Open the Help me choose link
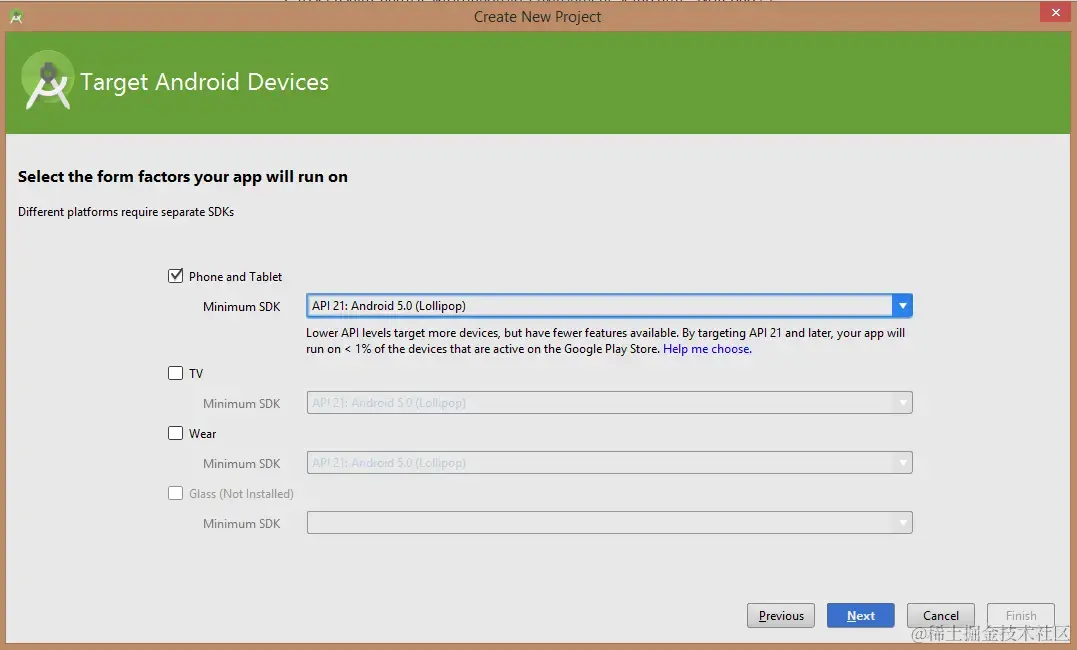Viewport: 1077px width, 650px height. tap(707, 349)
